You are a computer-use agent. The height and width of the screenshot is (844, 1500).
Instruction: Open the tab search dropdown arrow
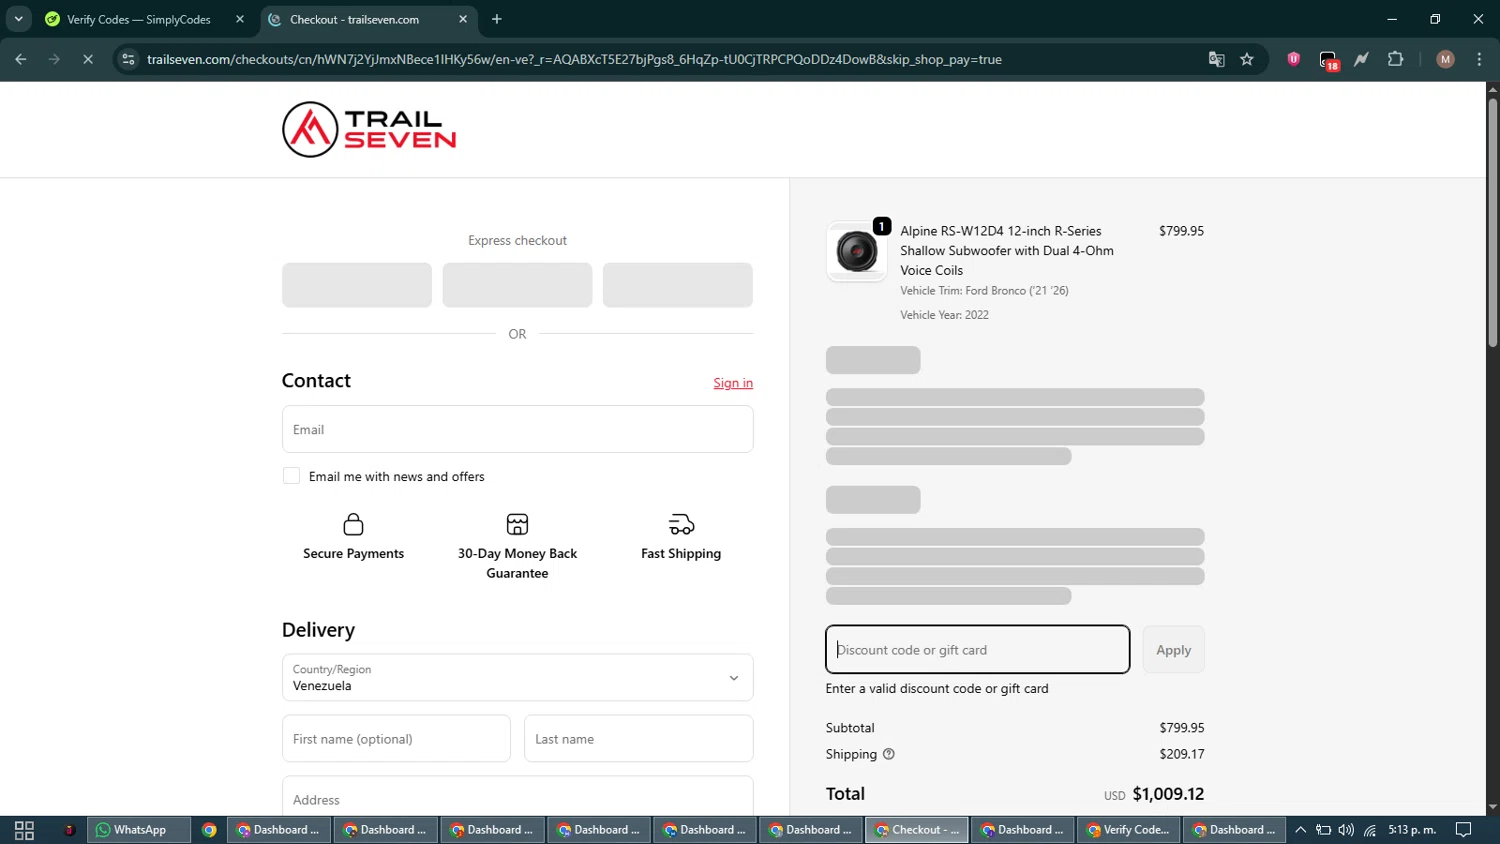(18, 19)
